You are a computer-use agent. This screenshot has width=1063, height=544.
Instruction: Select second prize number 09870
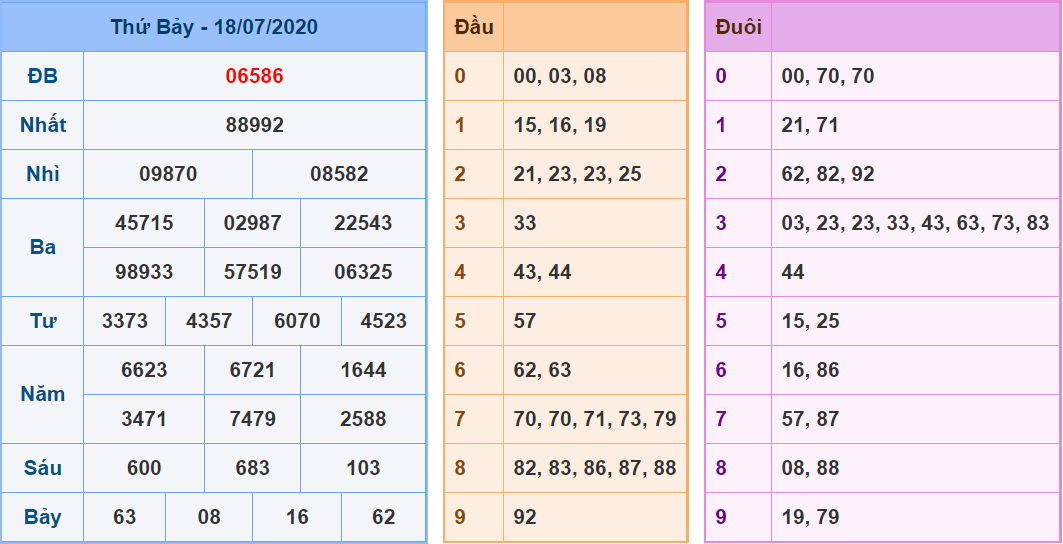point(168,174)
